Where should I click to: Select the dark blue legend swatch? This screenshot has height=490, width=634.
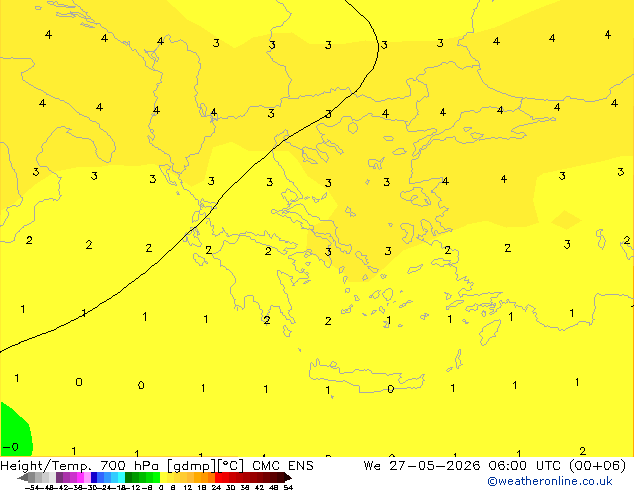pos(94,477)
